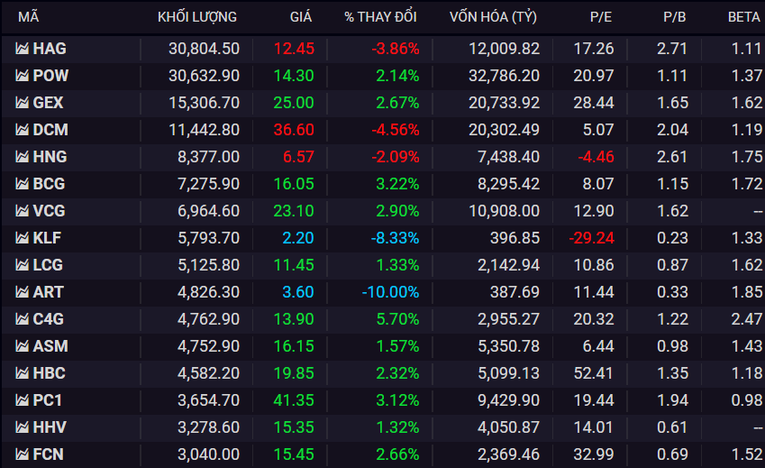Select the HBC ticker symbol

[x=49, y=373]
